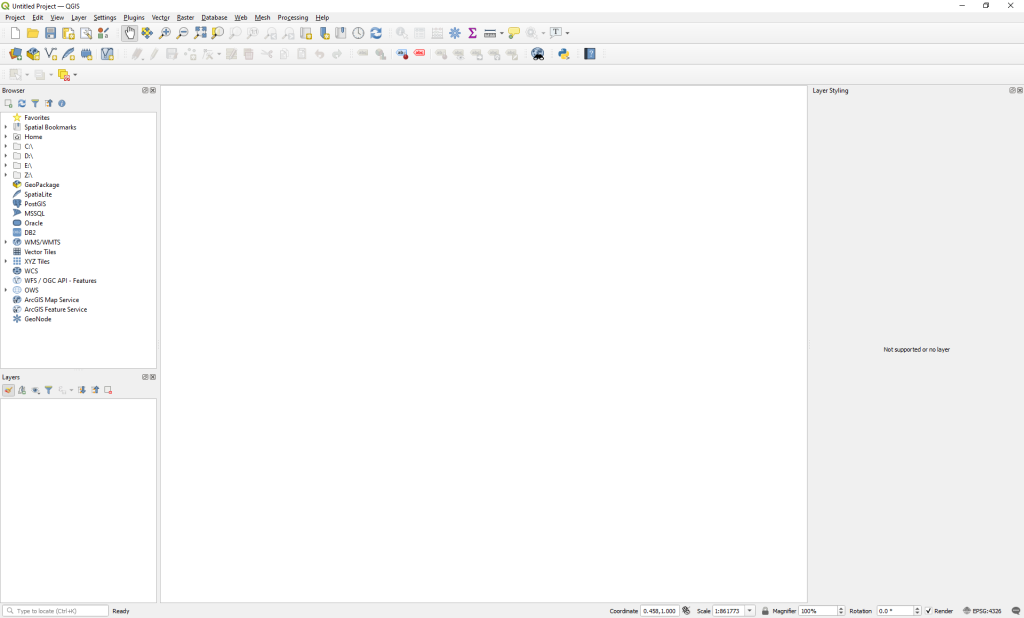Create a new GeoPackage layer
1024x618 pixels.
click(33, 53)
